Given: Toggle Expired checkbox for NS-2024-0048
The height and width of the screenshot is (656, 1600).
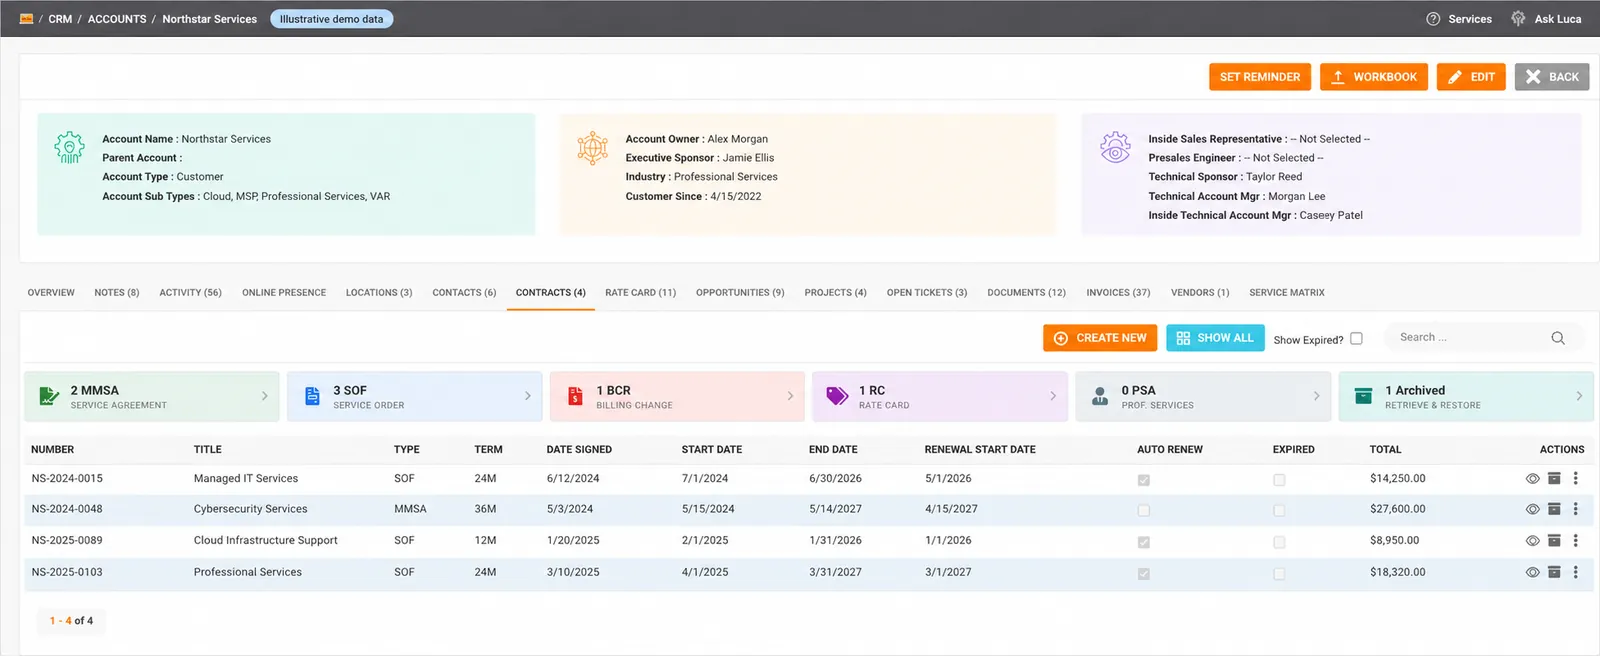Looking at the screenshot, I should coord(1279,510).
